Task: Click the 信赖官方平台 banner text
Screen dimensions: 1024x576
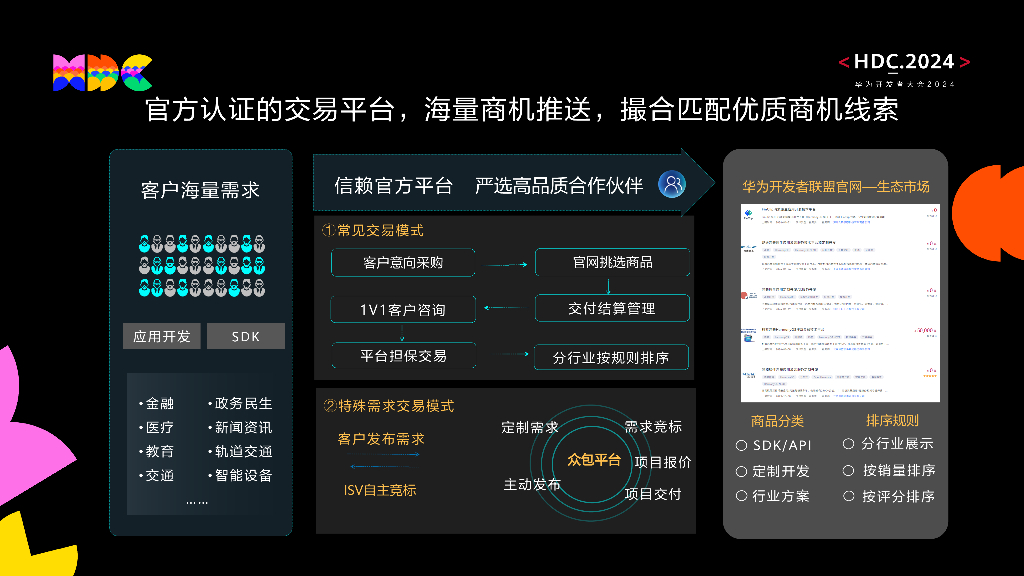Action: click(x=393, y=186)
